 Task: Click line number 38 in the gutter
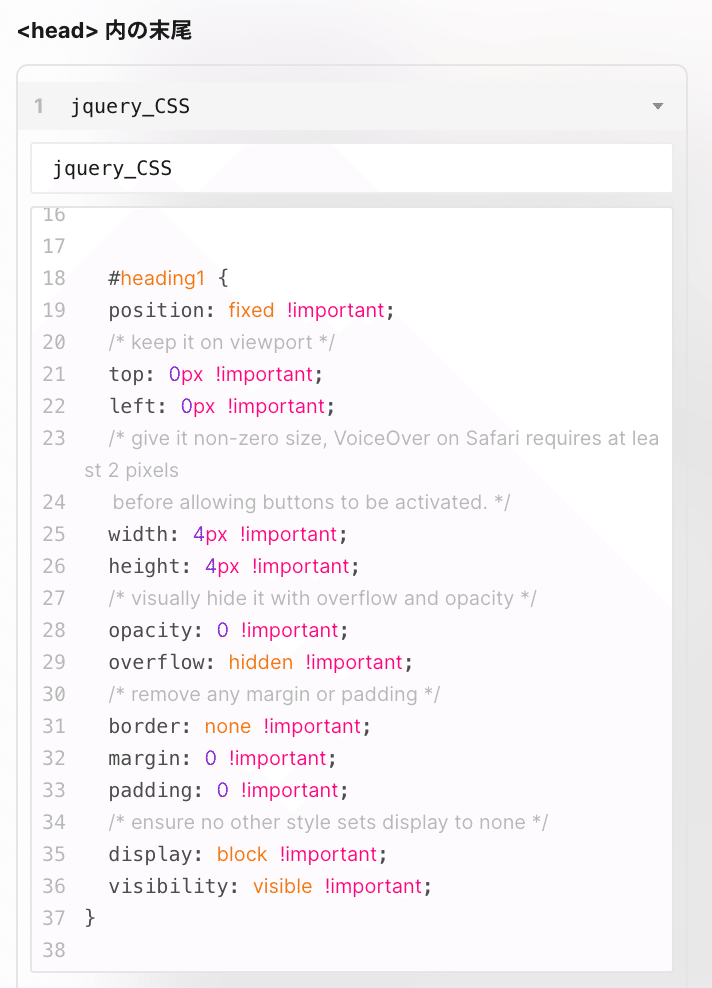pyautogui.click(x=54, y=950)
